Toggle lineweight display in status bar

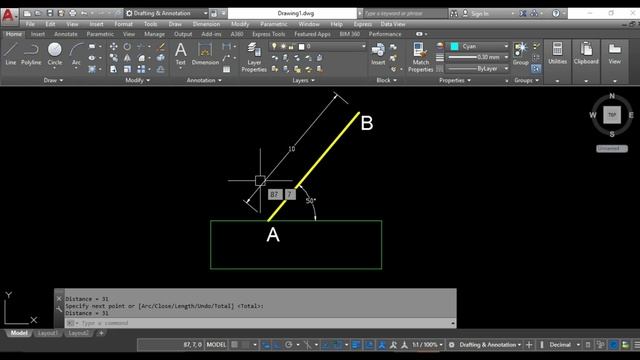(356, 345)
